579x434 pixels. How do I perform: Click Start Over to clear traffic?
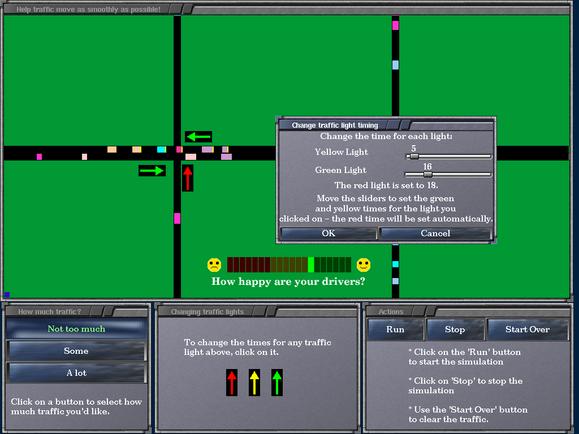point(527,329)
